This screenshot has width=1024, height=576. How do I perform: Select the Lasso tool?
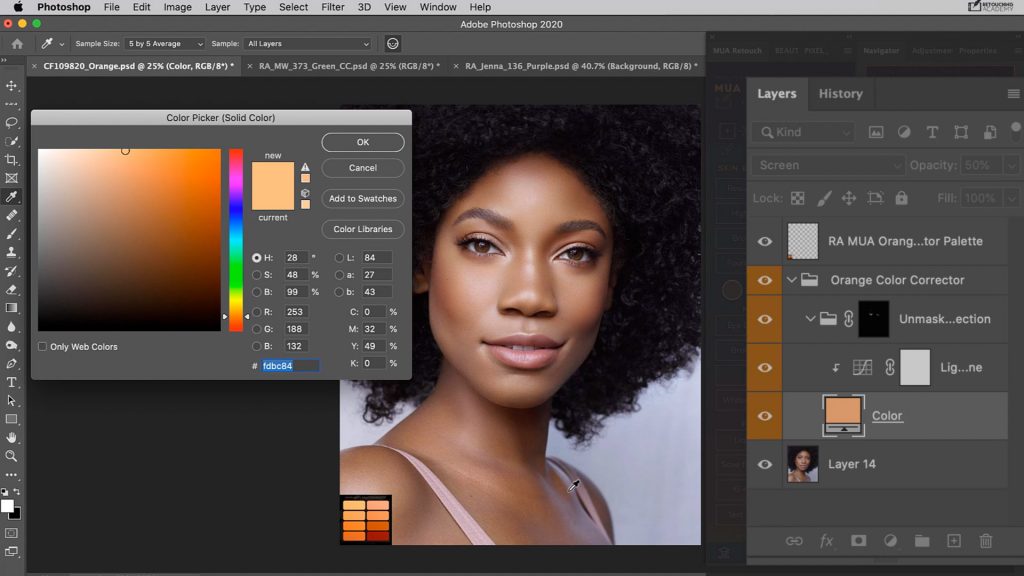pyautogui.click(x=13, y=122)
